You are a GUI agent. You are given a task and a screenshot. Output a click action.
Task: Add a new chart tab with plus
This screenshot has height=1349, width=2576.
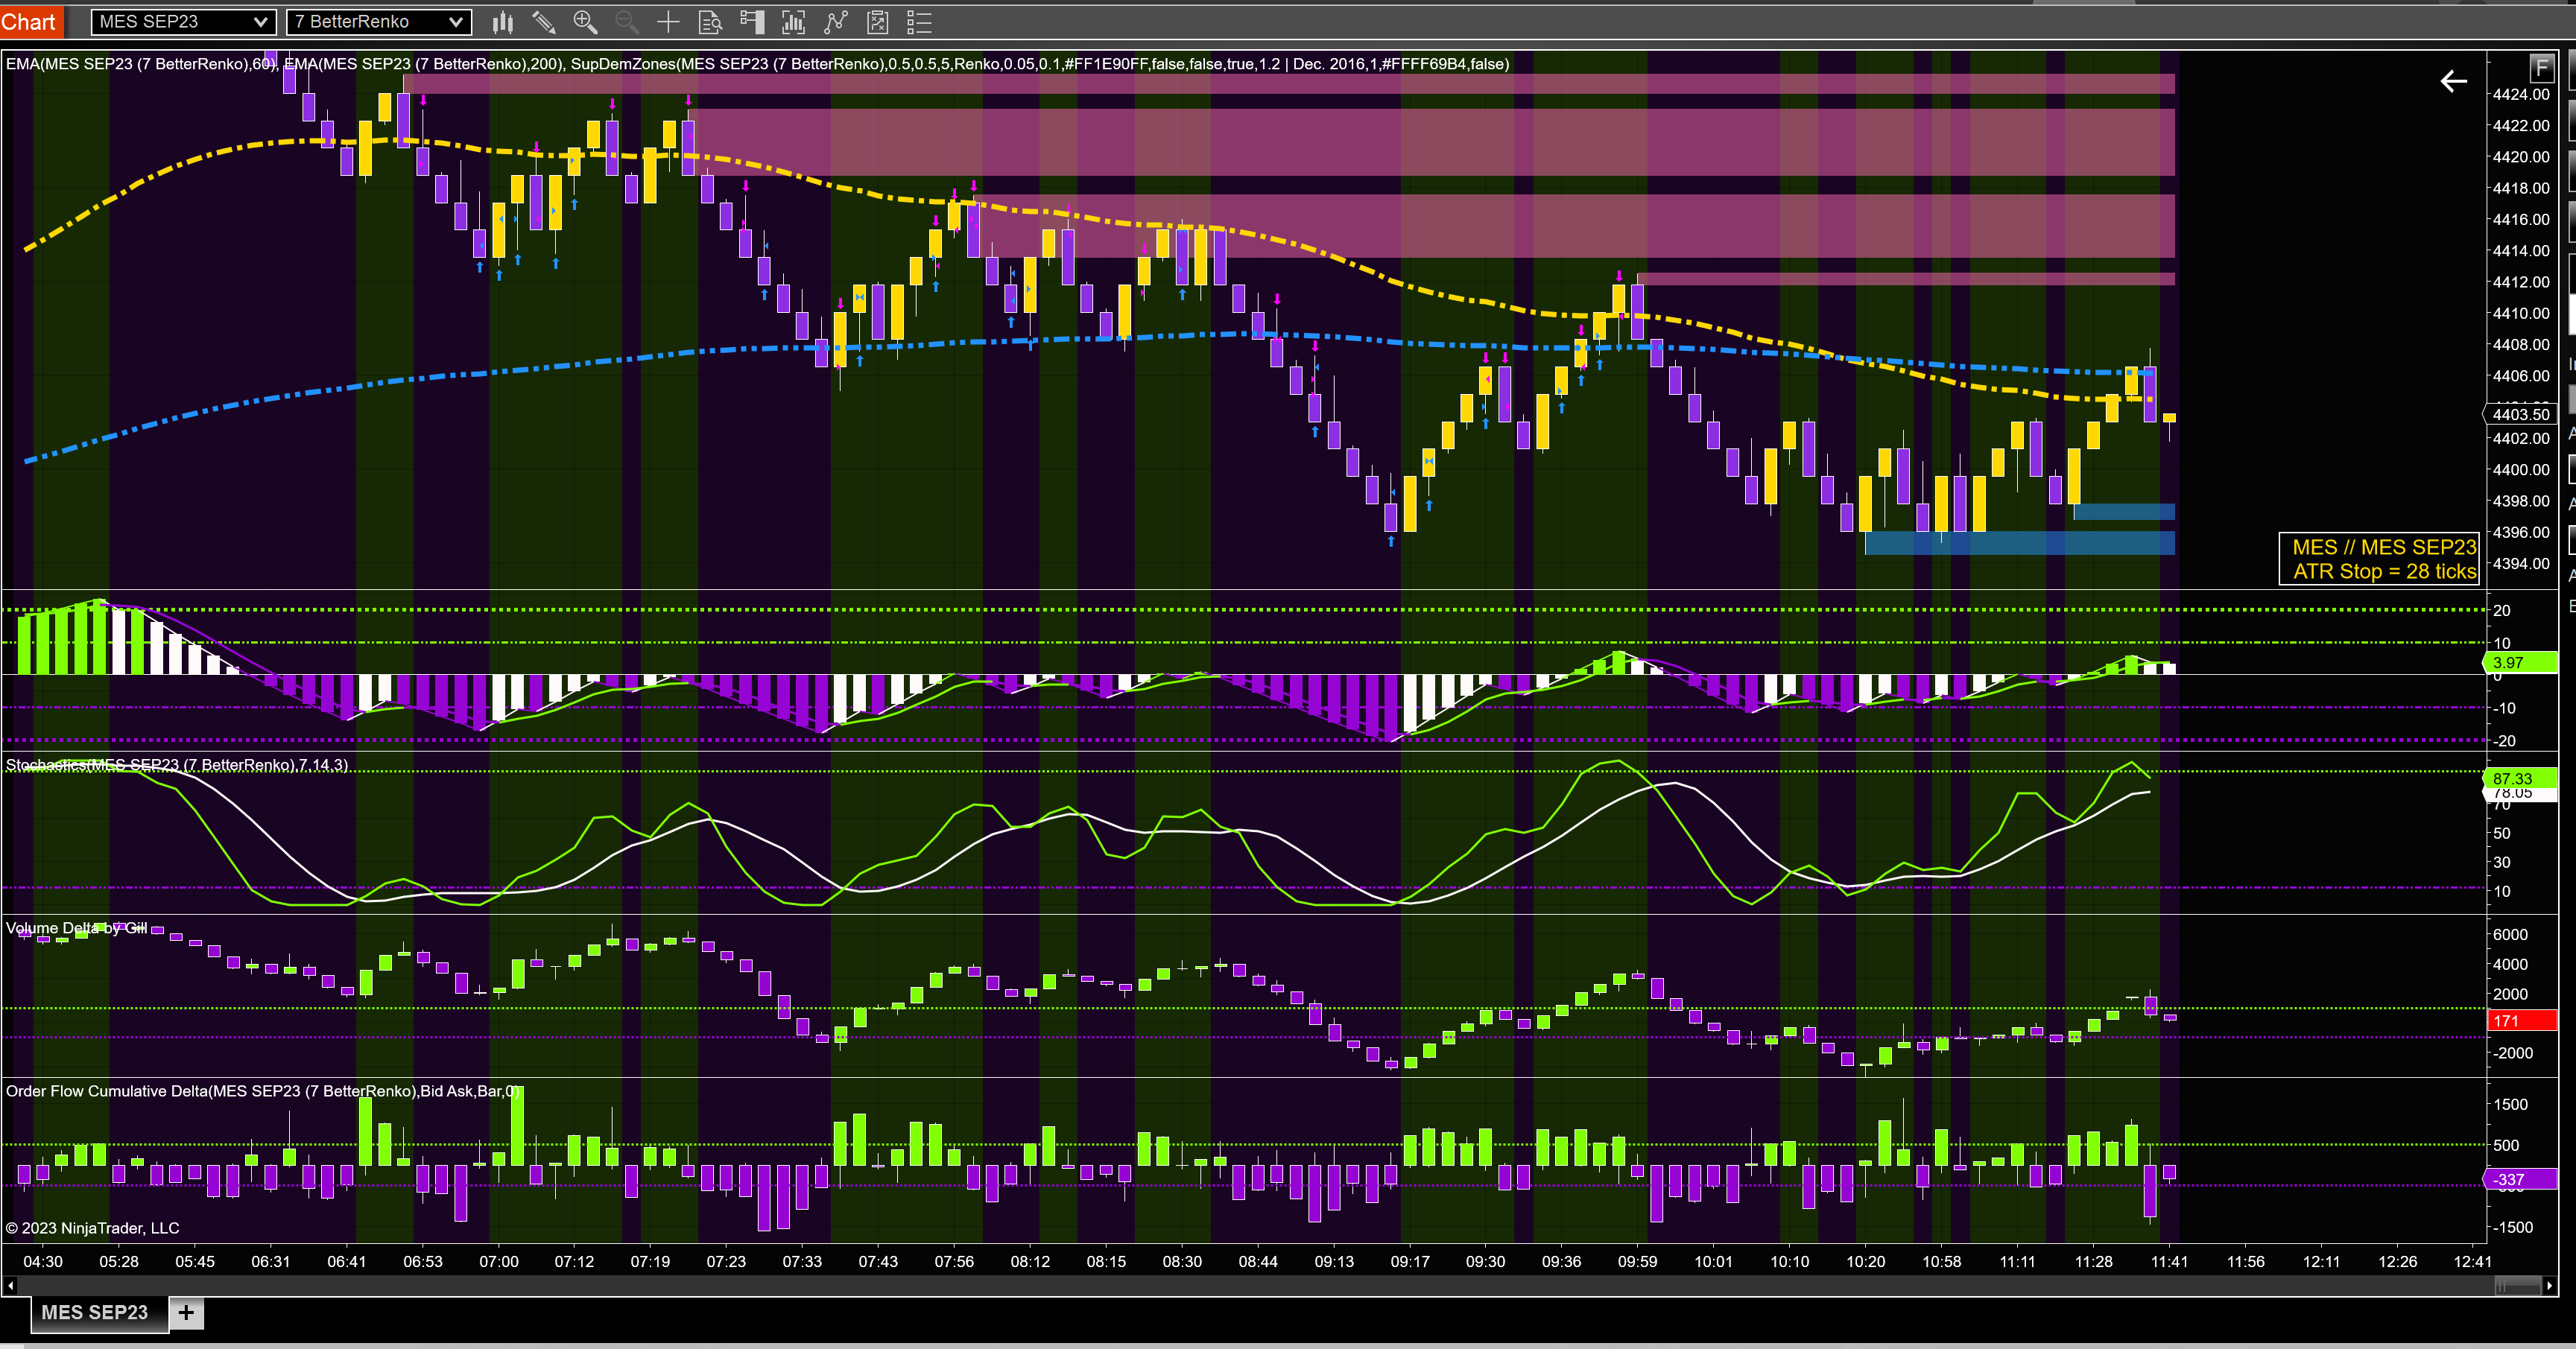click(186, 1312)
